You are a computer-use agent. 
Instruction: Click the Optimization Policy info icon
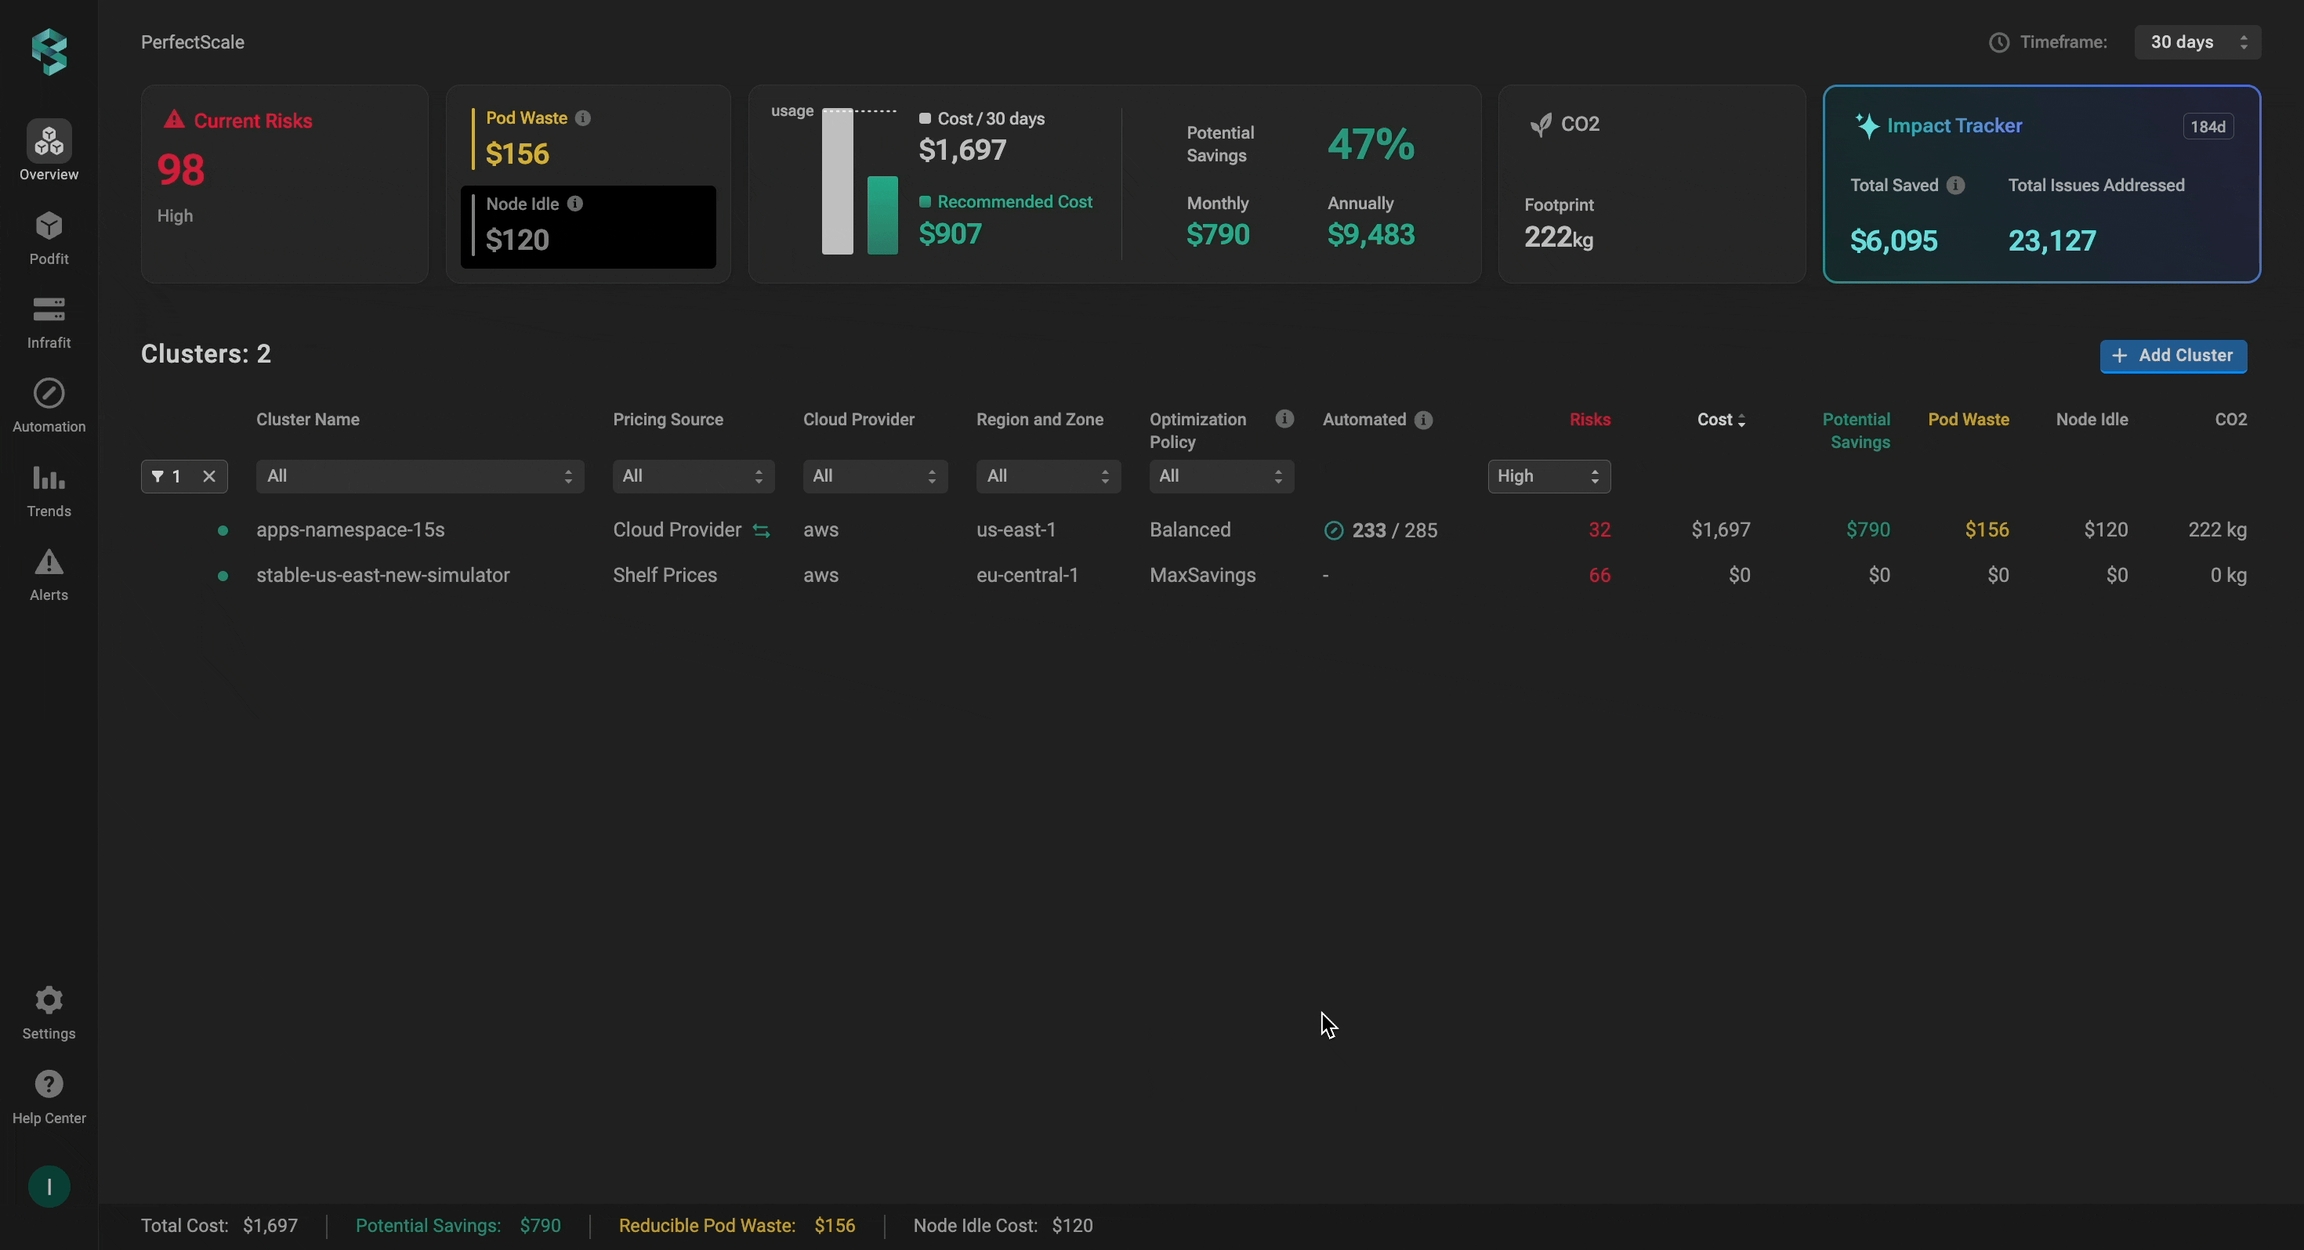tap(1284, 419)
